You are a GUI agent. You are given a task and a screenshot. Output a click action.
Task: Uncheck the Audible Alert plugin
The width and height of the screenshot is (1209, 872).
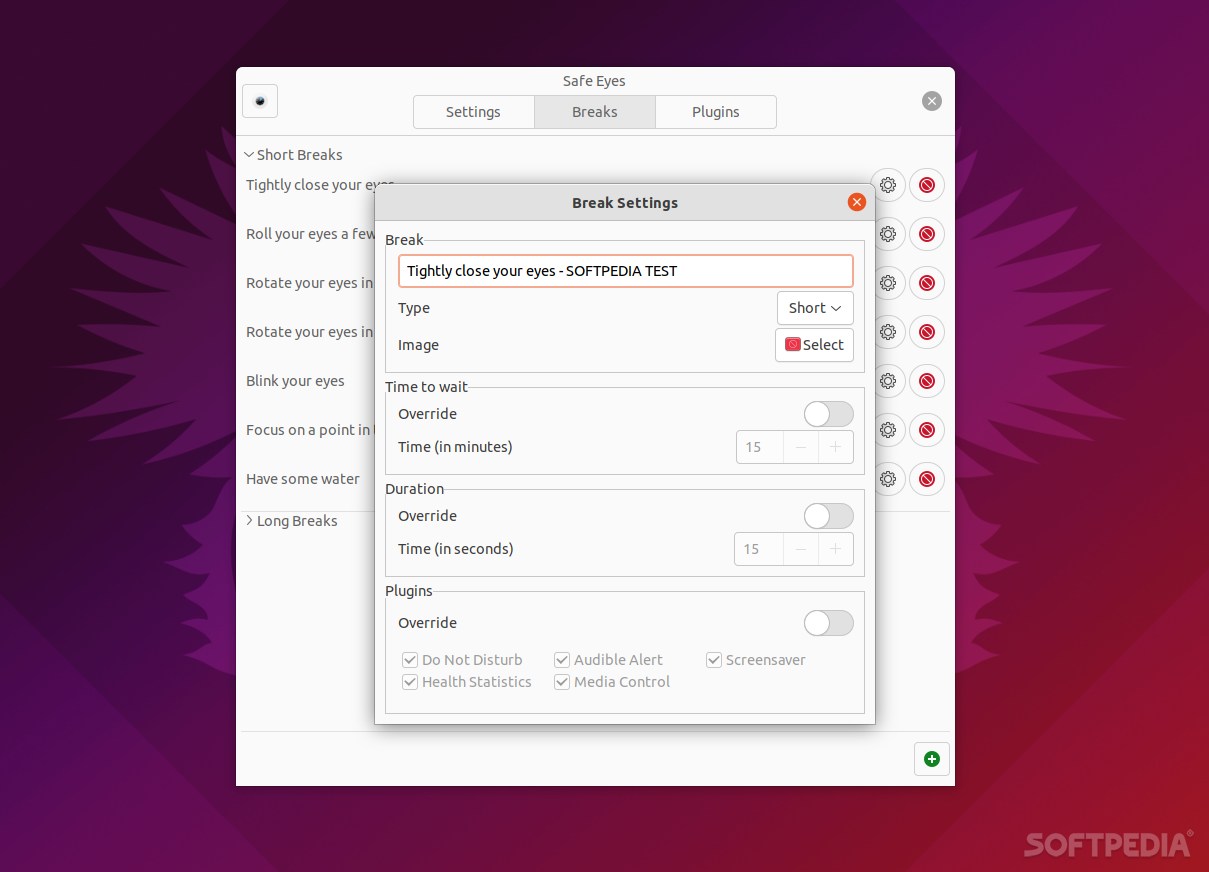click(x=562, y=659)
